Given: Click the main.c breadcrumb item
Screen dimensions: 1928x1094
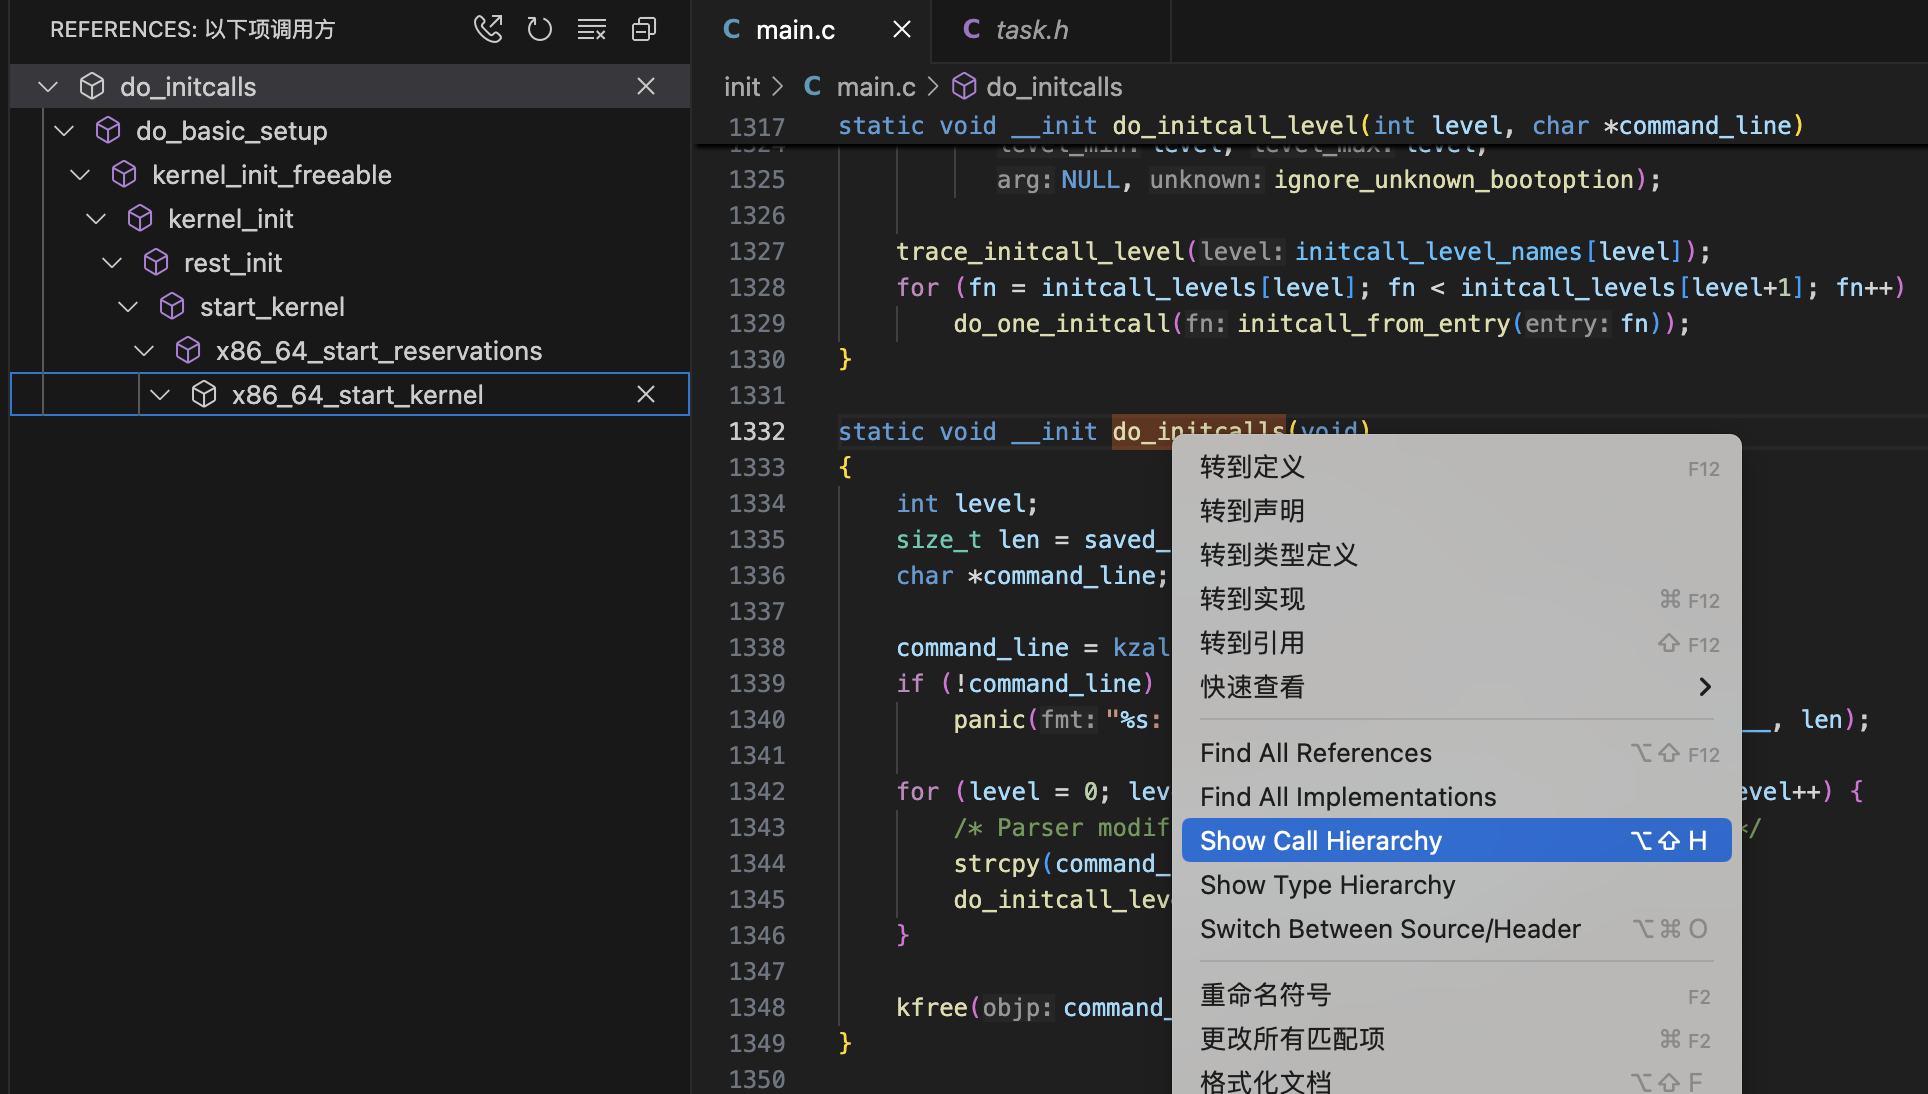Looking at the screenshot, I should [876, 87].
